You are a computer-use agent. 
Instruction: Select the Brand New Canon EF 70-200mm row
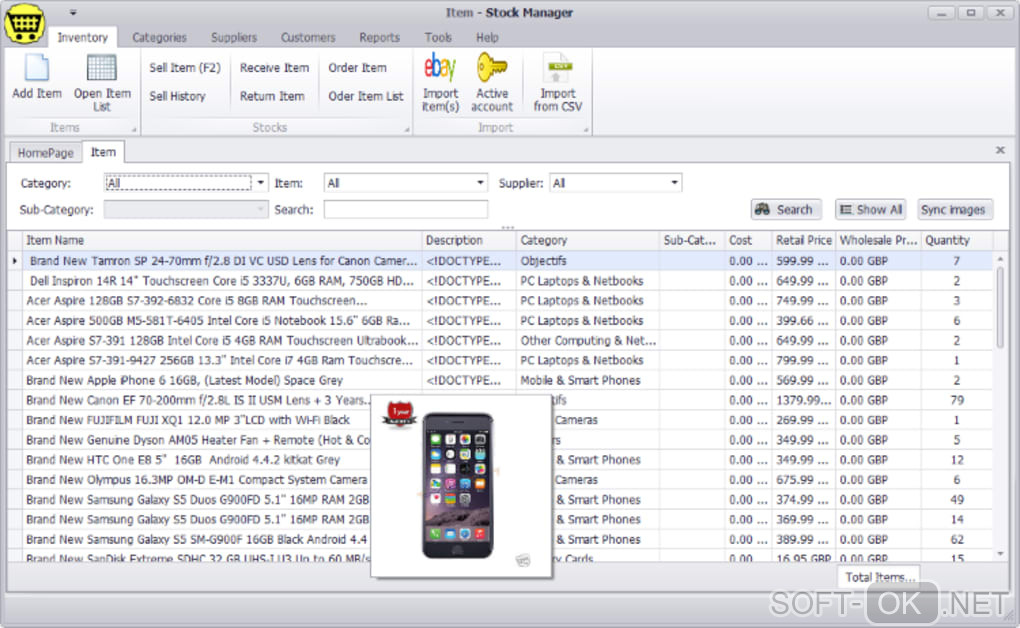click(500, 400)
